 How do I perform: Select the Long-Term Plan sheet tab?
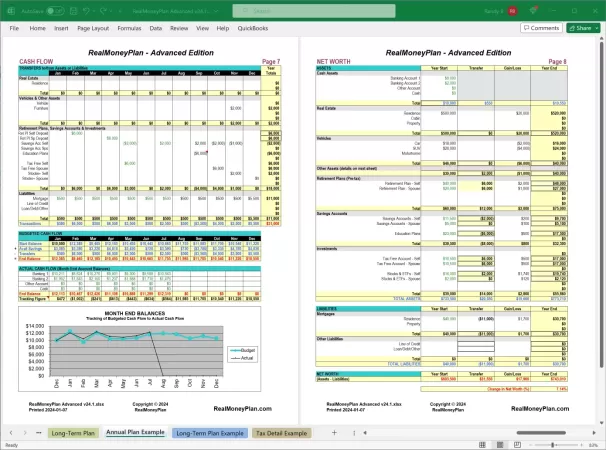point(73,432)
